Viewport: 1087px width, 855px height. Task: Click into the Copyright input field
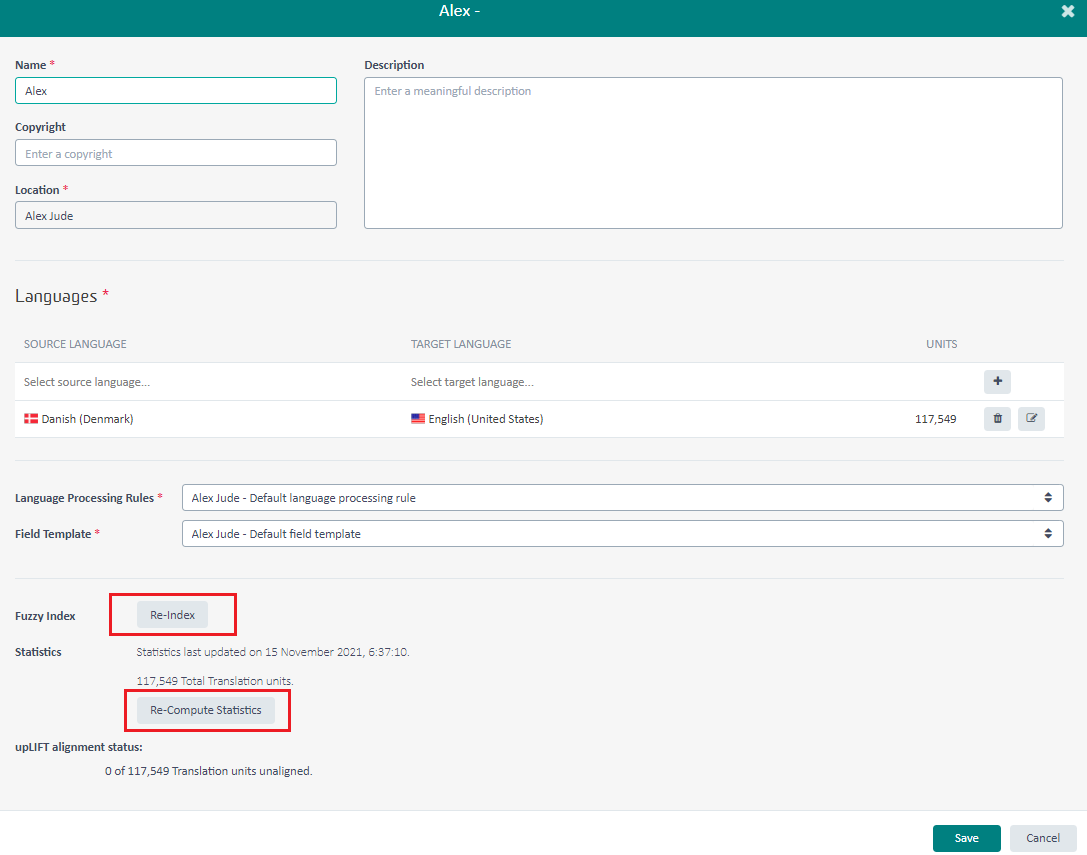(176, 153)
